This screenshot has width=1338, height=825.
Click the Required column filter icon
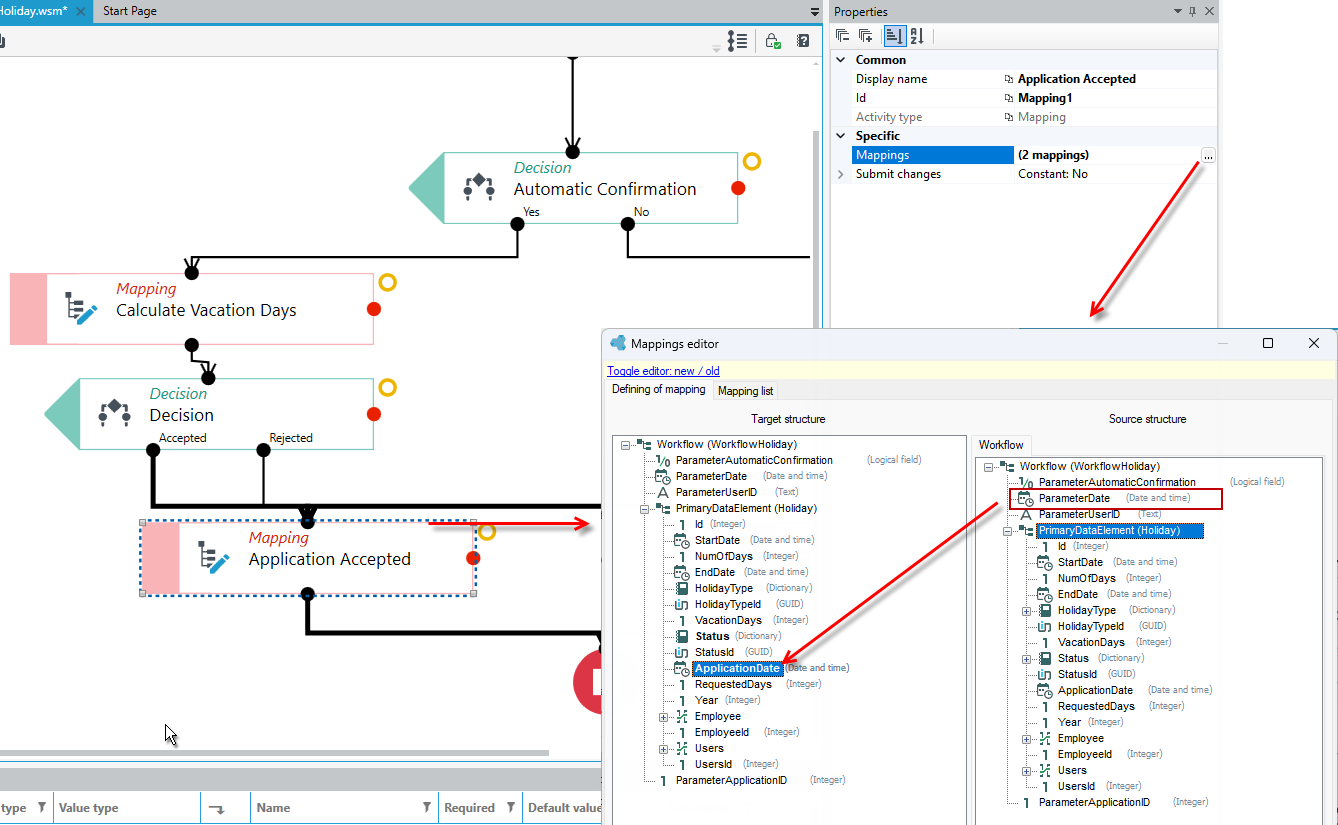pos(510,807)
